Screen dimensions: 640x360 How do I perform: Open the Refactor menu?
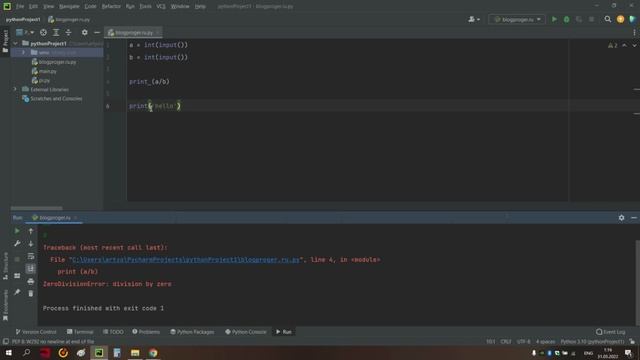111,6
